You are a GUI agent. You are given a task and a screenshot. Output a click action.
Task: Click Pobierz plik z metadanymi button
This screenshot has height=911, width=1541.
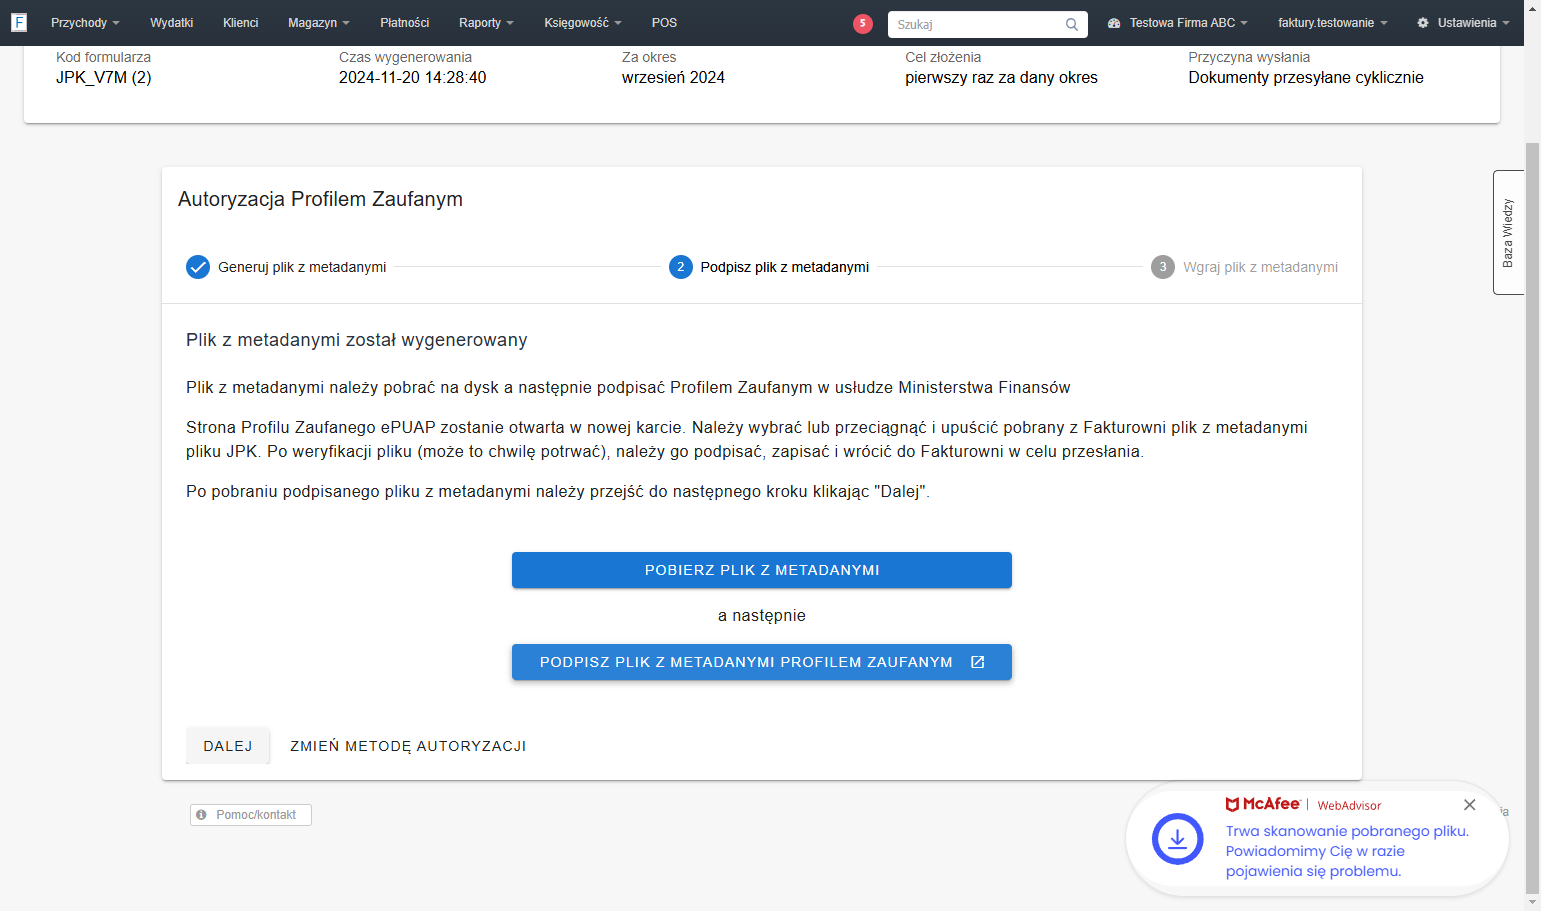point(762,570)
